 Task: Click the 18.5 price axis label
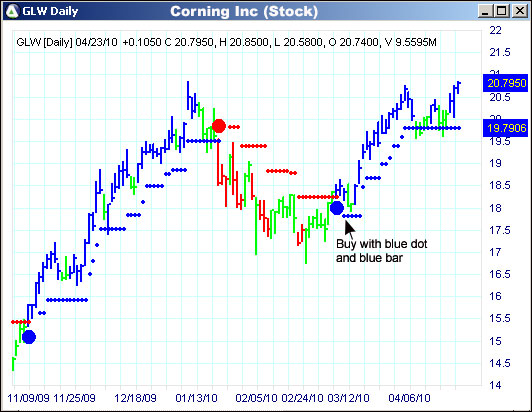coord(499,186)
